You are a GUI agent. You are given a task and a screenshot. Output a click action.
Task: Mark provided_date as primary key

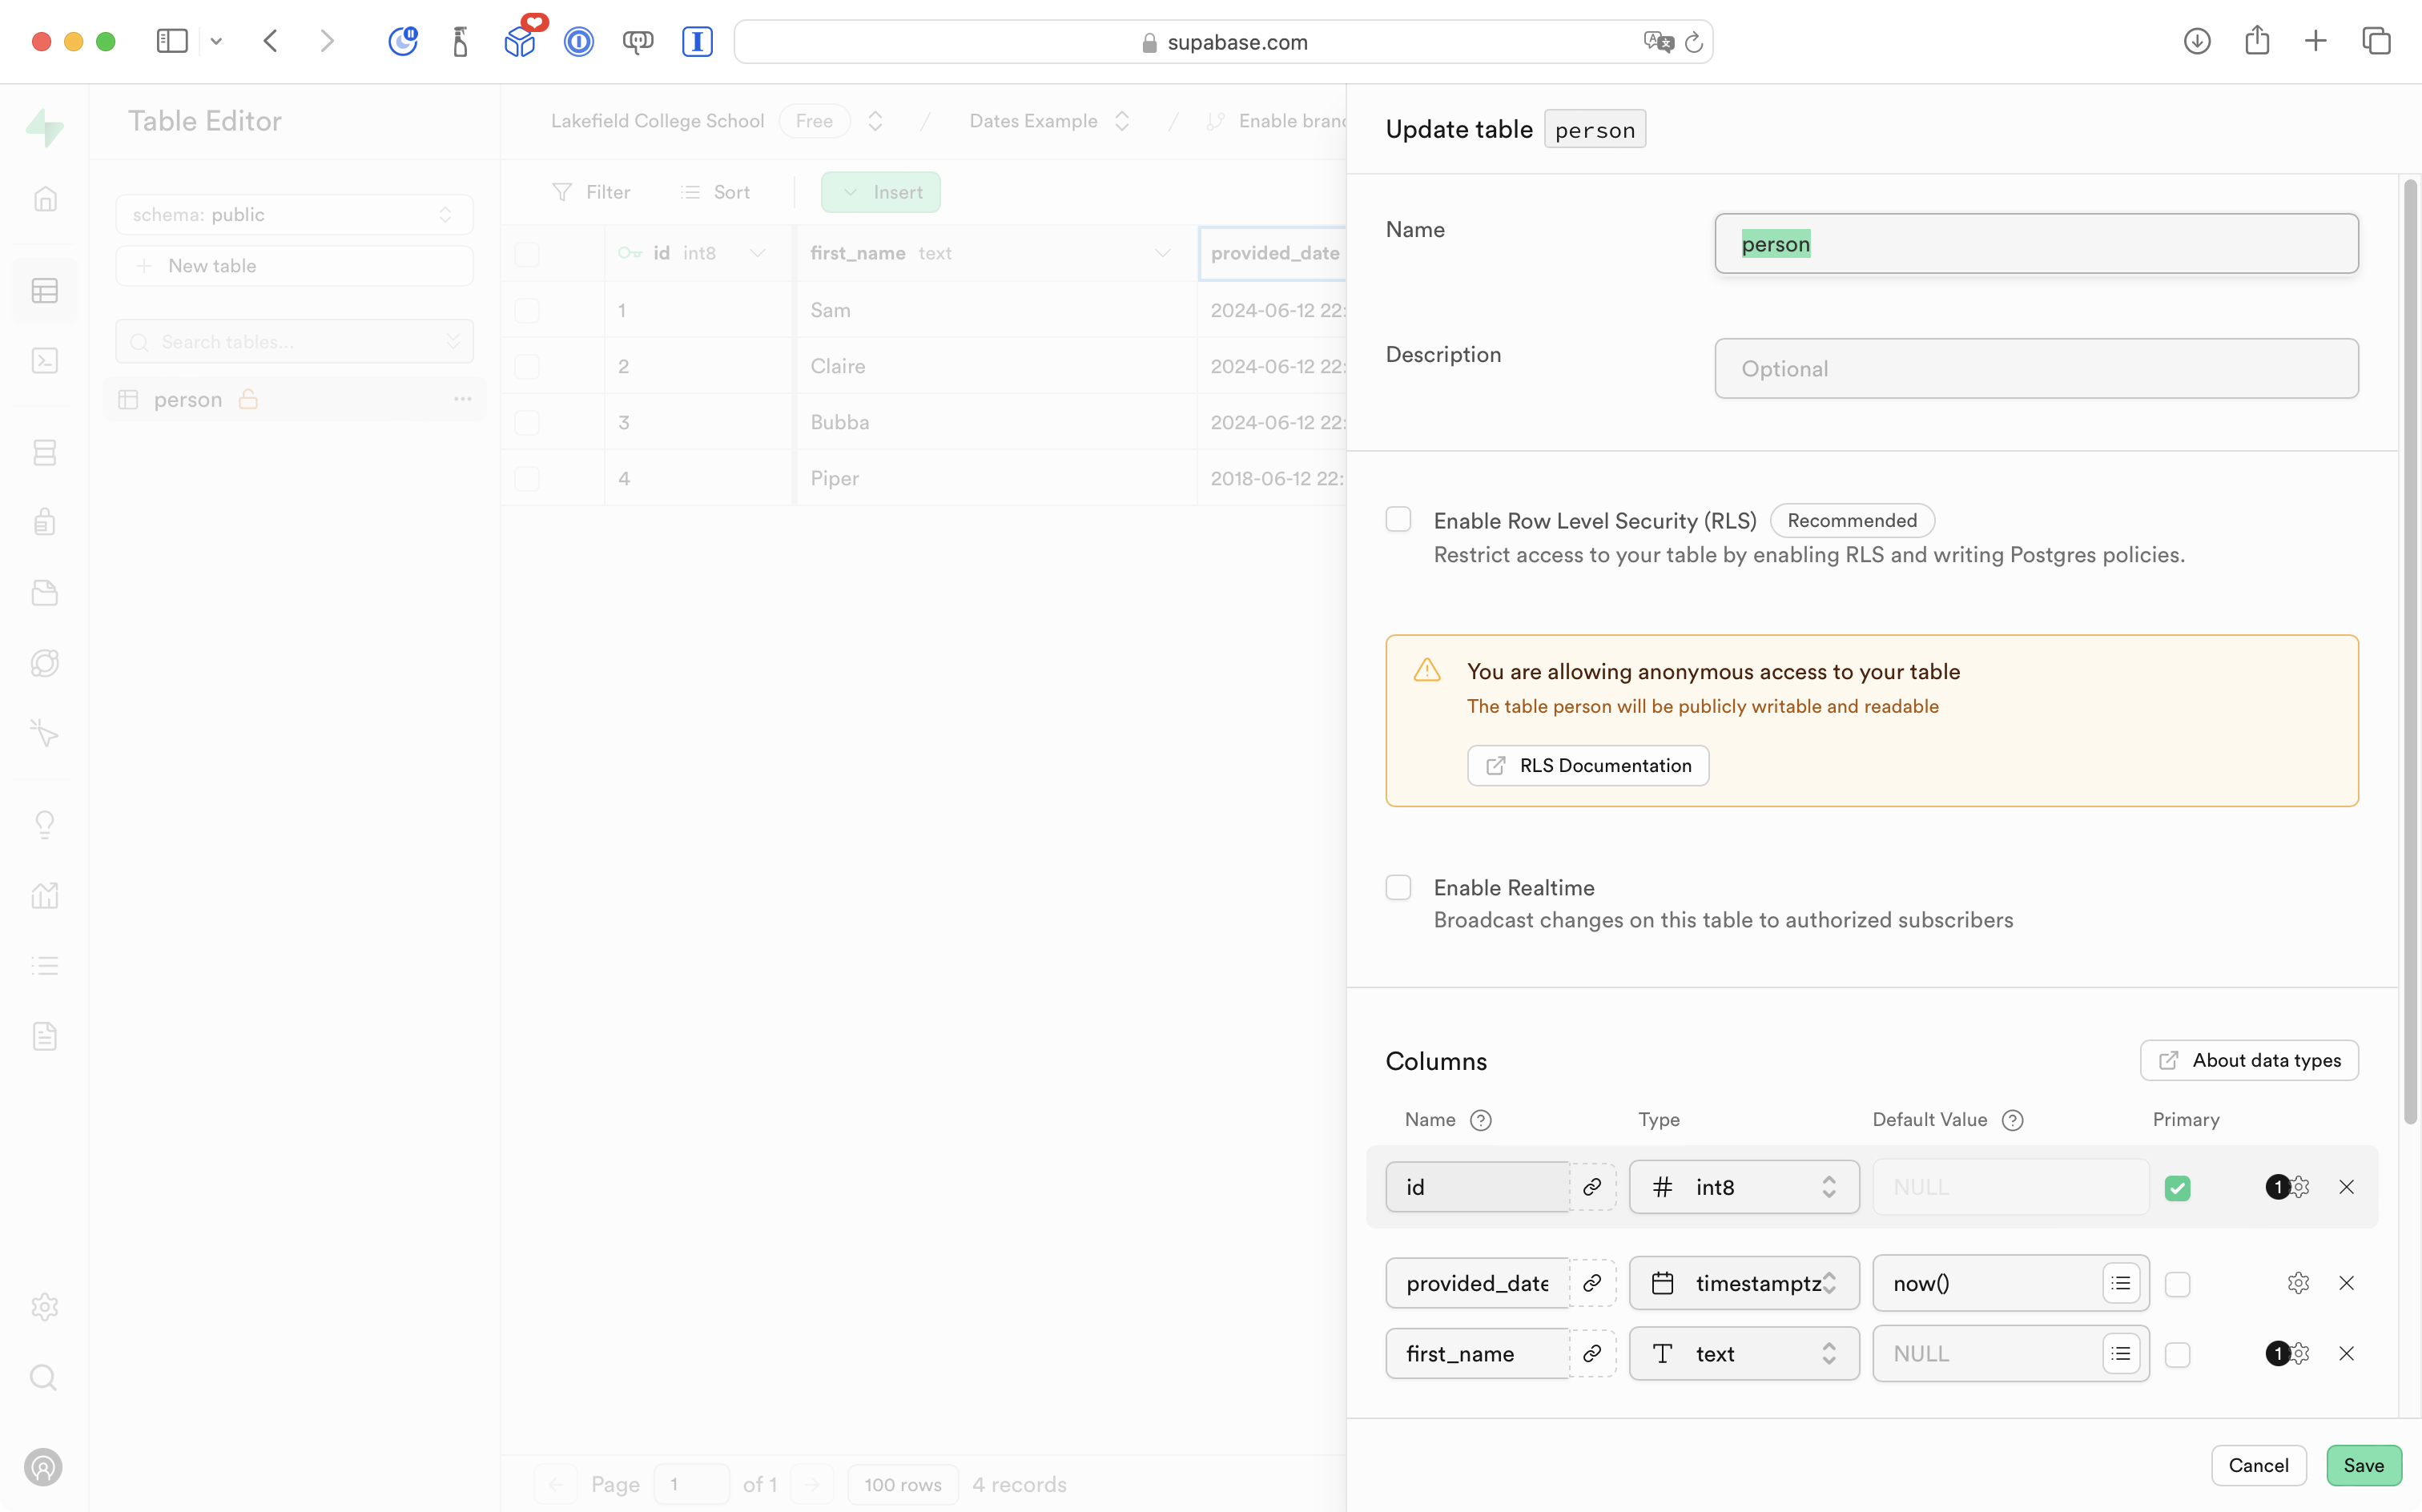click(x=2177, y=1284)
